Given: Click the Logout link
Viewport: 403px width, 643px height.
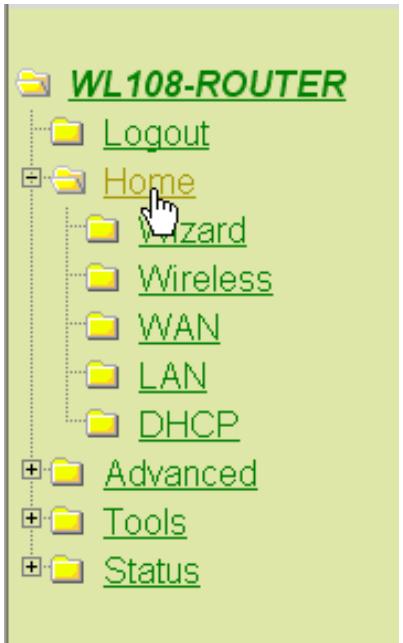Looking at the screenshot, I should click(x=157, y=134).
